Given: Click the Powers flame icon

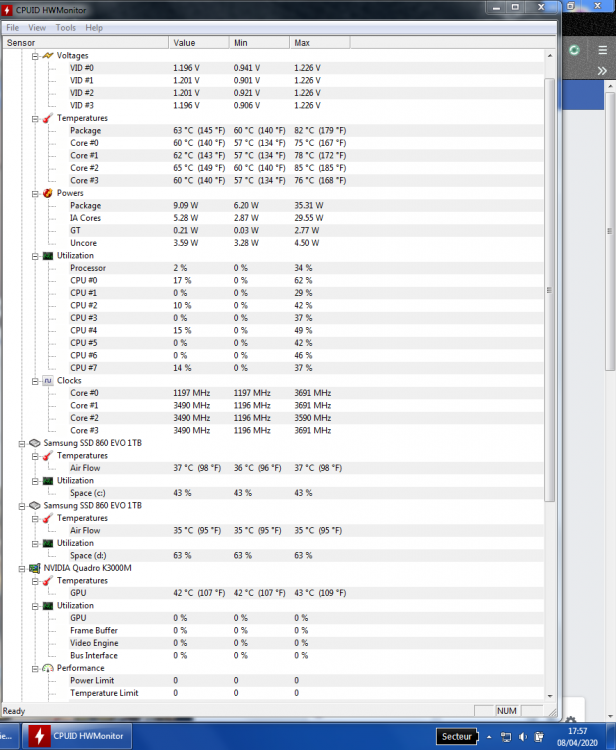Looking at the screenshot, I should [48, 193].
